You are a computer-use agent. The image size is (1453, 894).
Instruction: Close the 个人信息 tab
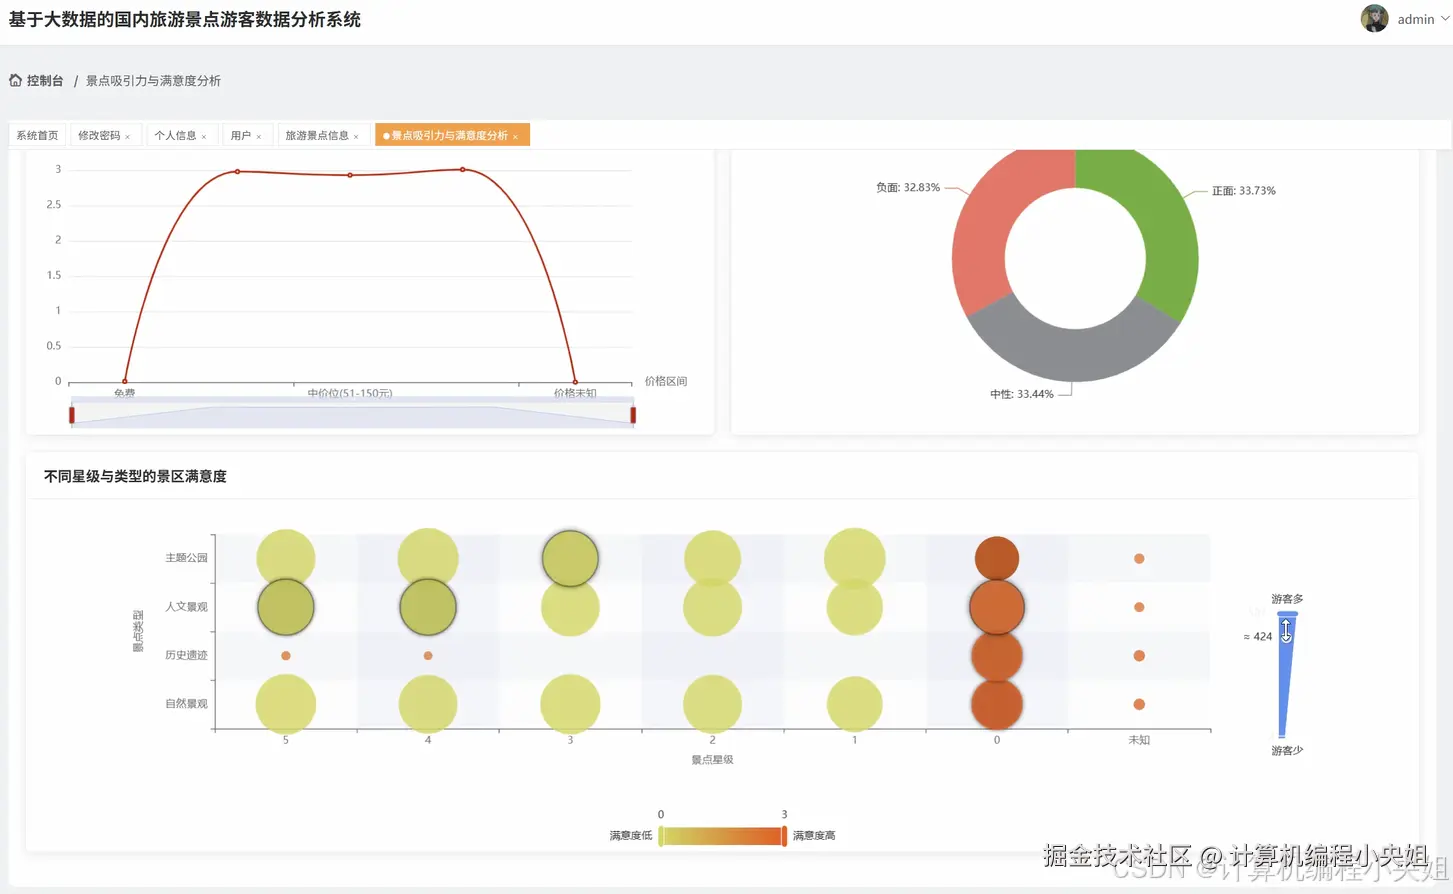click(x=204, y=136)
